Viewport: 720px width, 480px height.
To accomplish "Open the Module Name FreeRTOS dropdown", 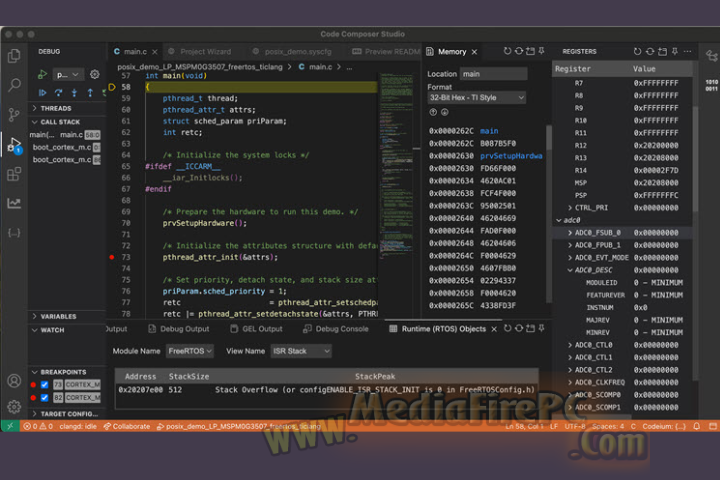I will click(x=190, y=351).
